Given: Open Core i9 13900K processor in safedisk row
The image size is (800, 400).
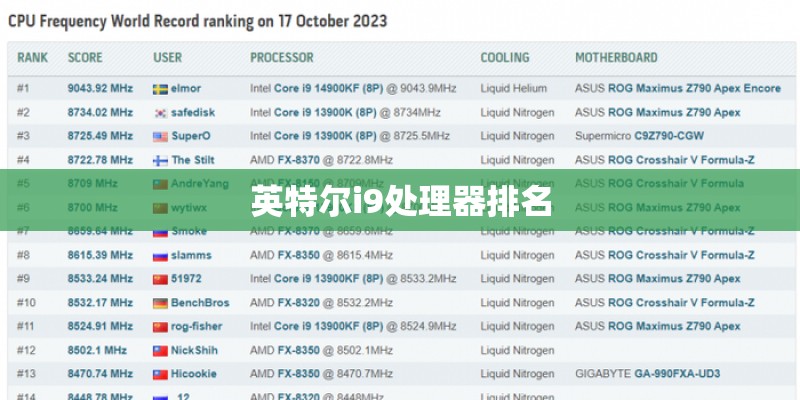Looking at the screenshot, I should [325, 112].
